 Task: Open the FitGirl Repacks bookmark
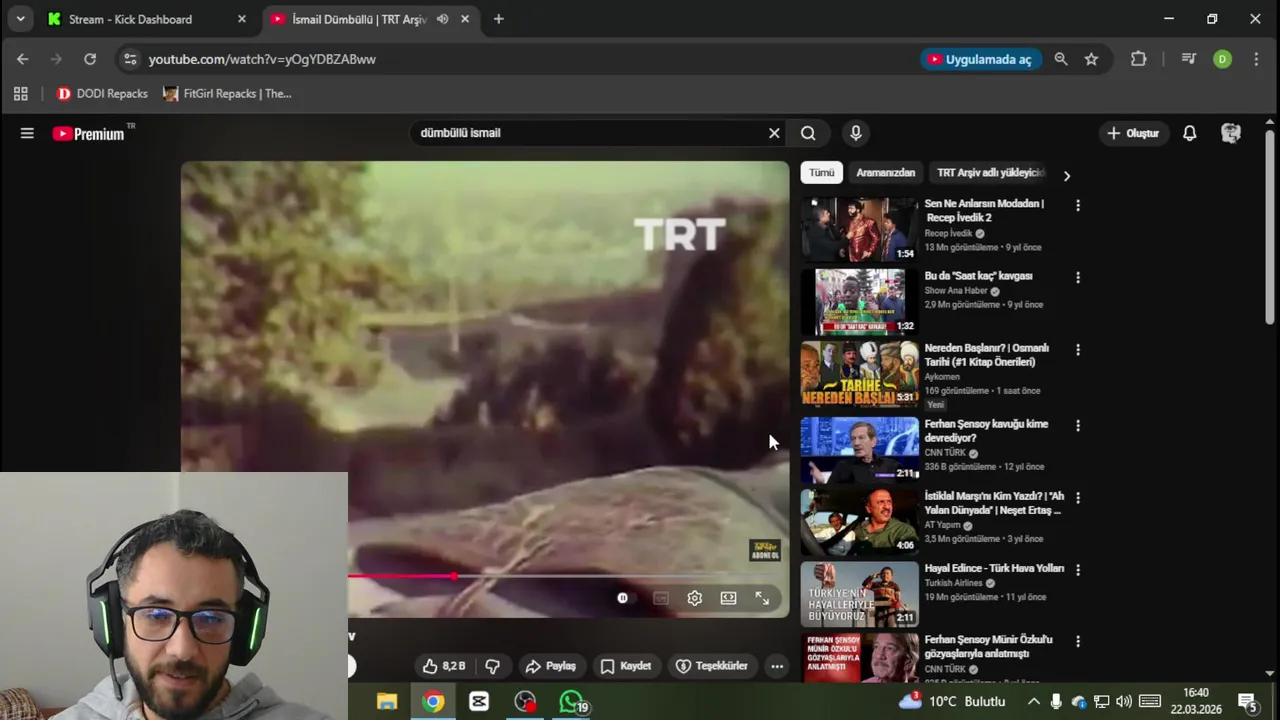[227, 94]
